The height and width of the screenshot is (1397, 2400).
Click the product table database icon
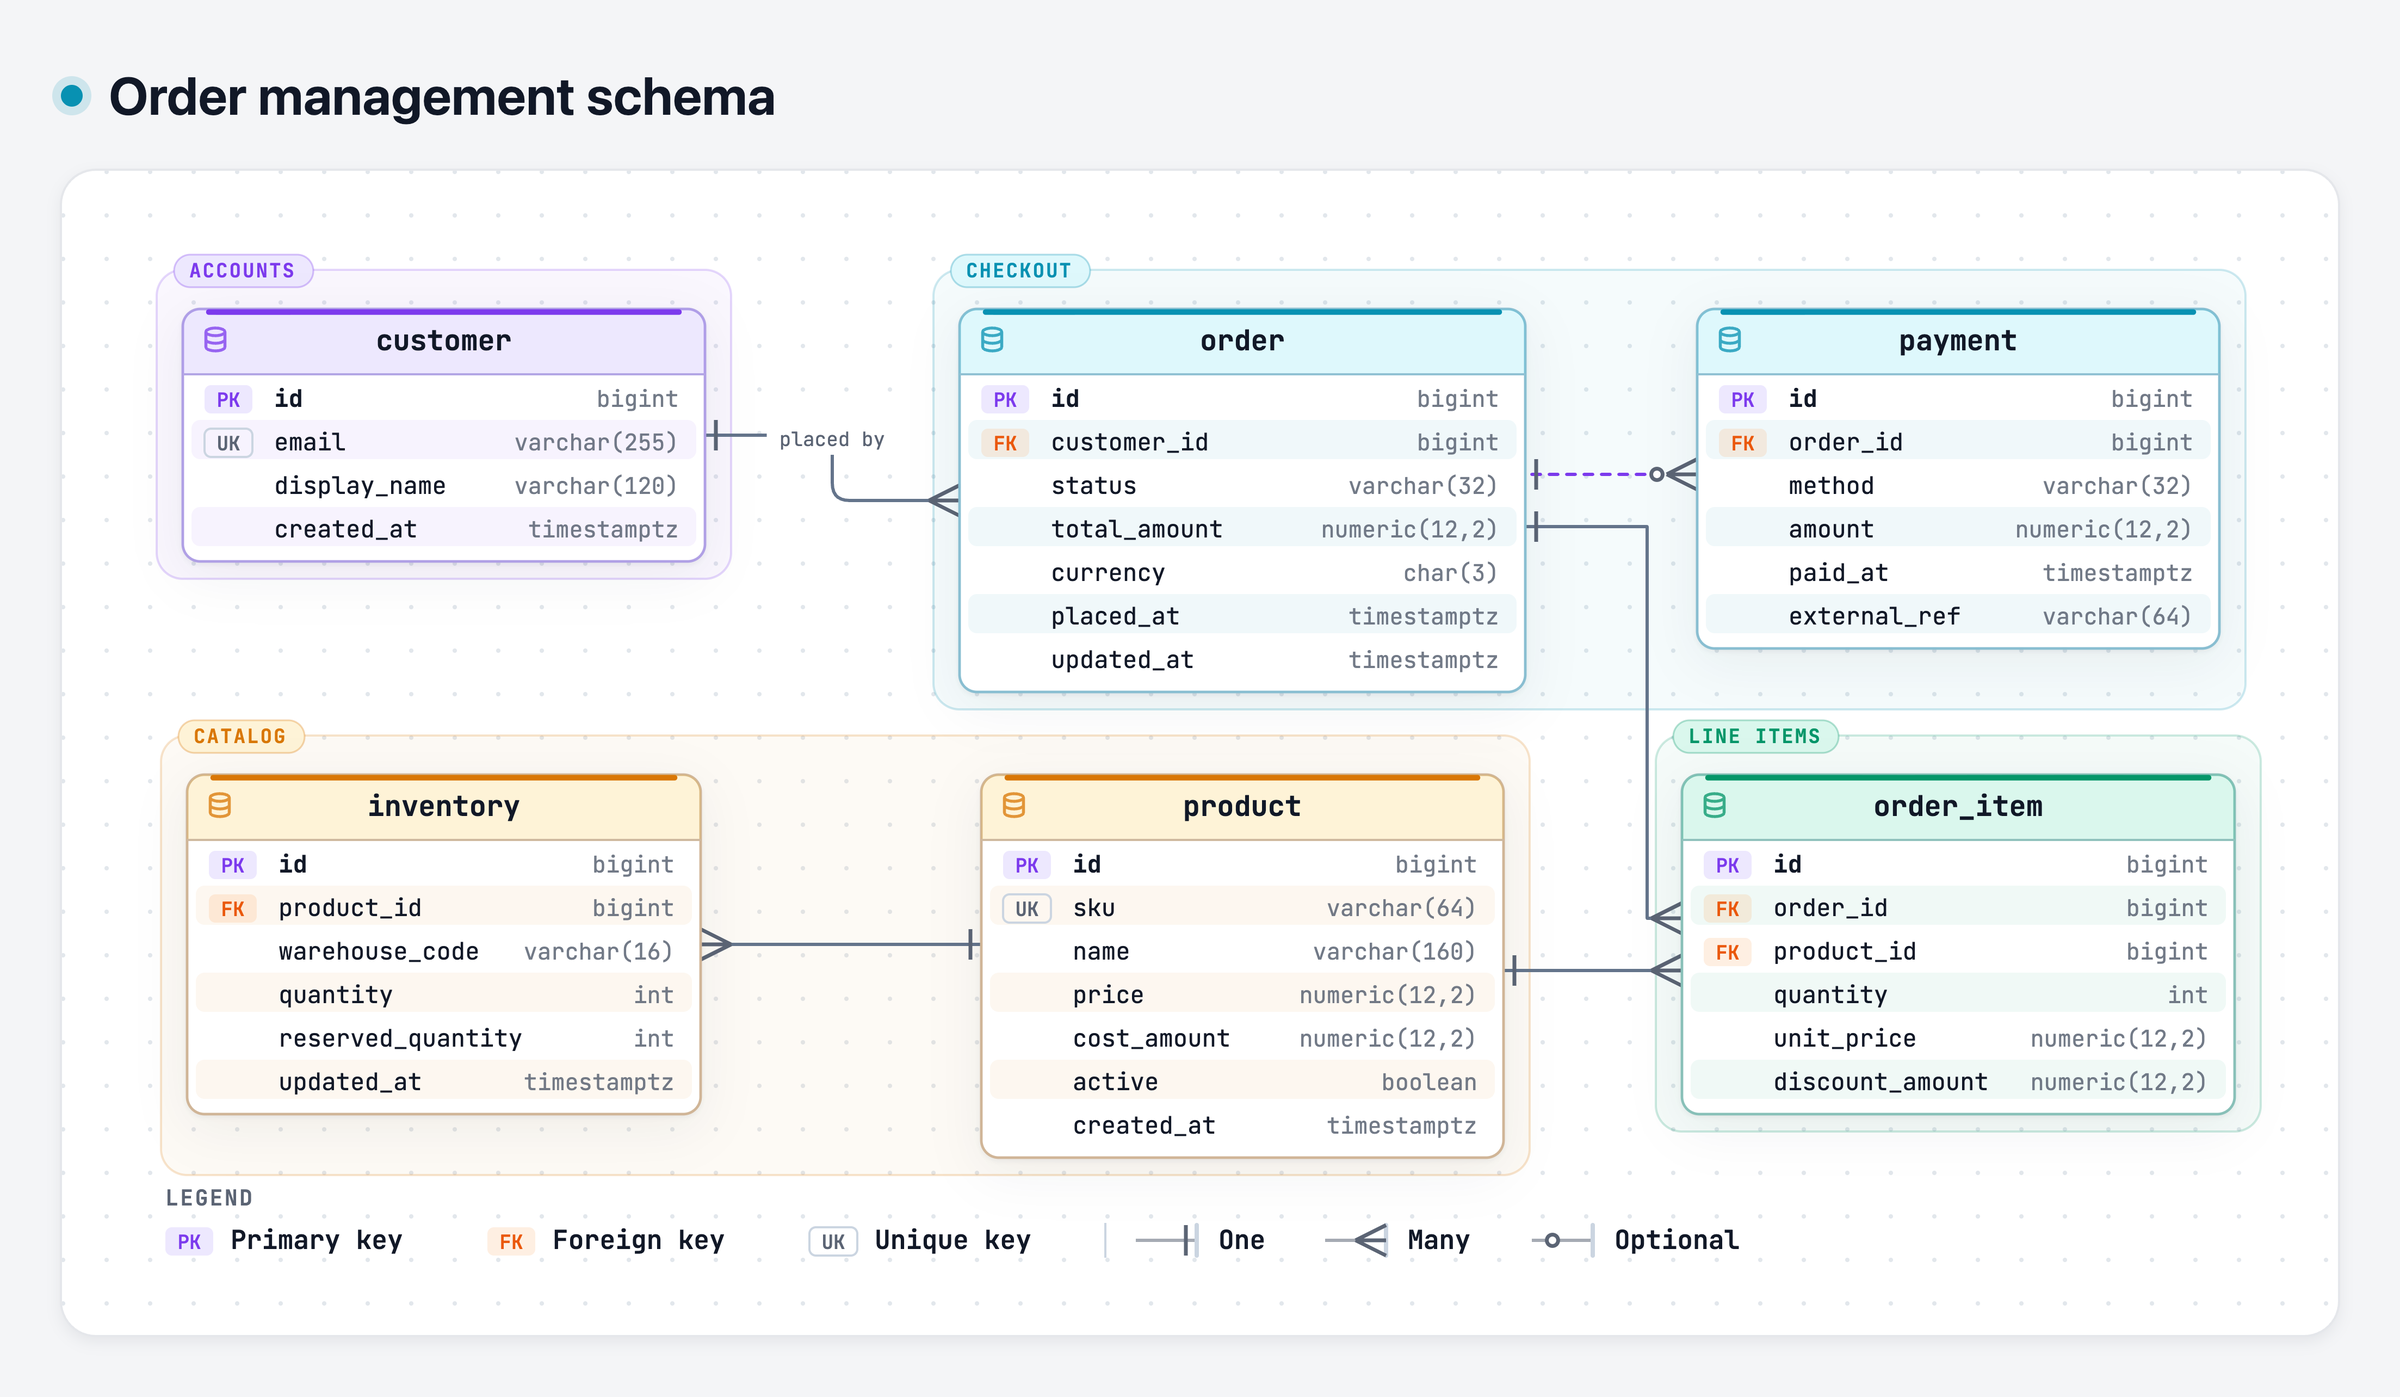[1014, 805]
